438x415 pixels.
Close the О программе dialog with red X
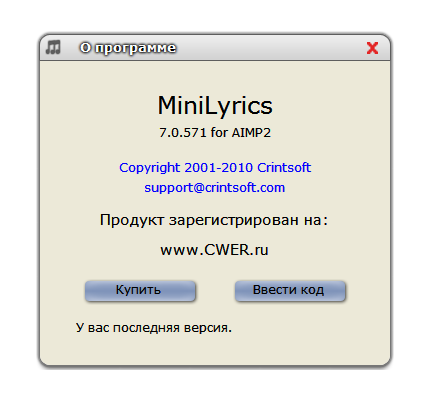point(372,48)
